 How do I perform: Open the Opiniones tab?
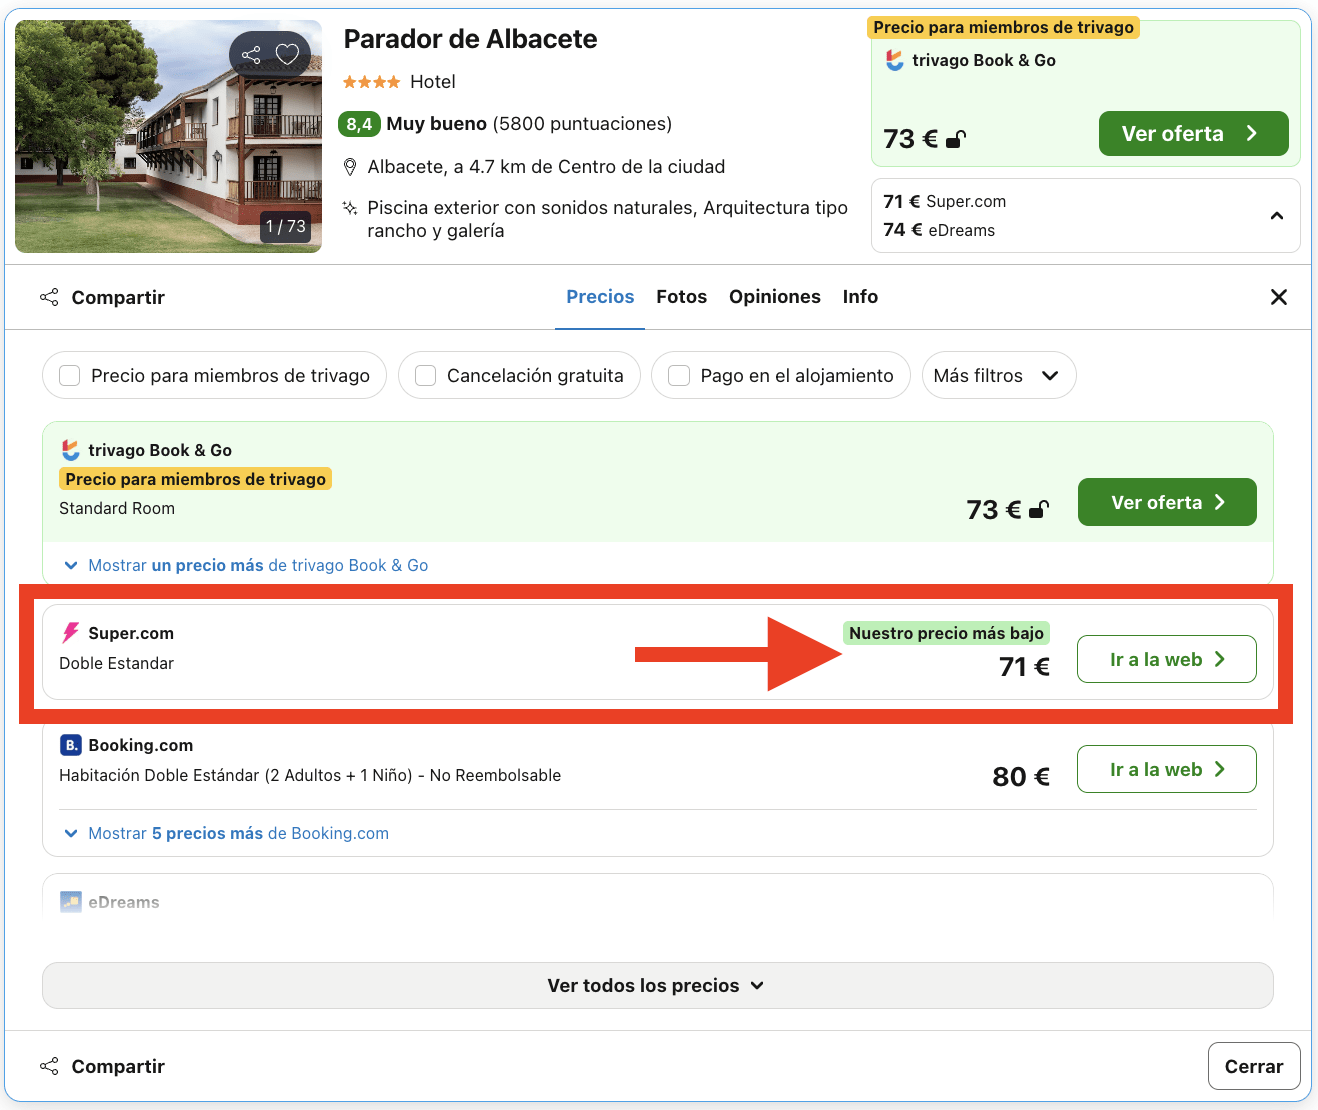point(774,297)
